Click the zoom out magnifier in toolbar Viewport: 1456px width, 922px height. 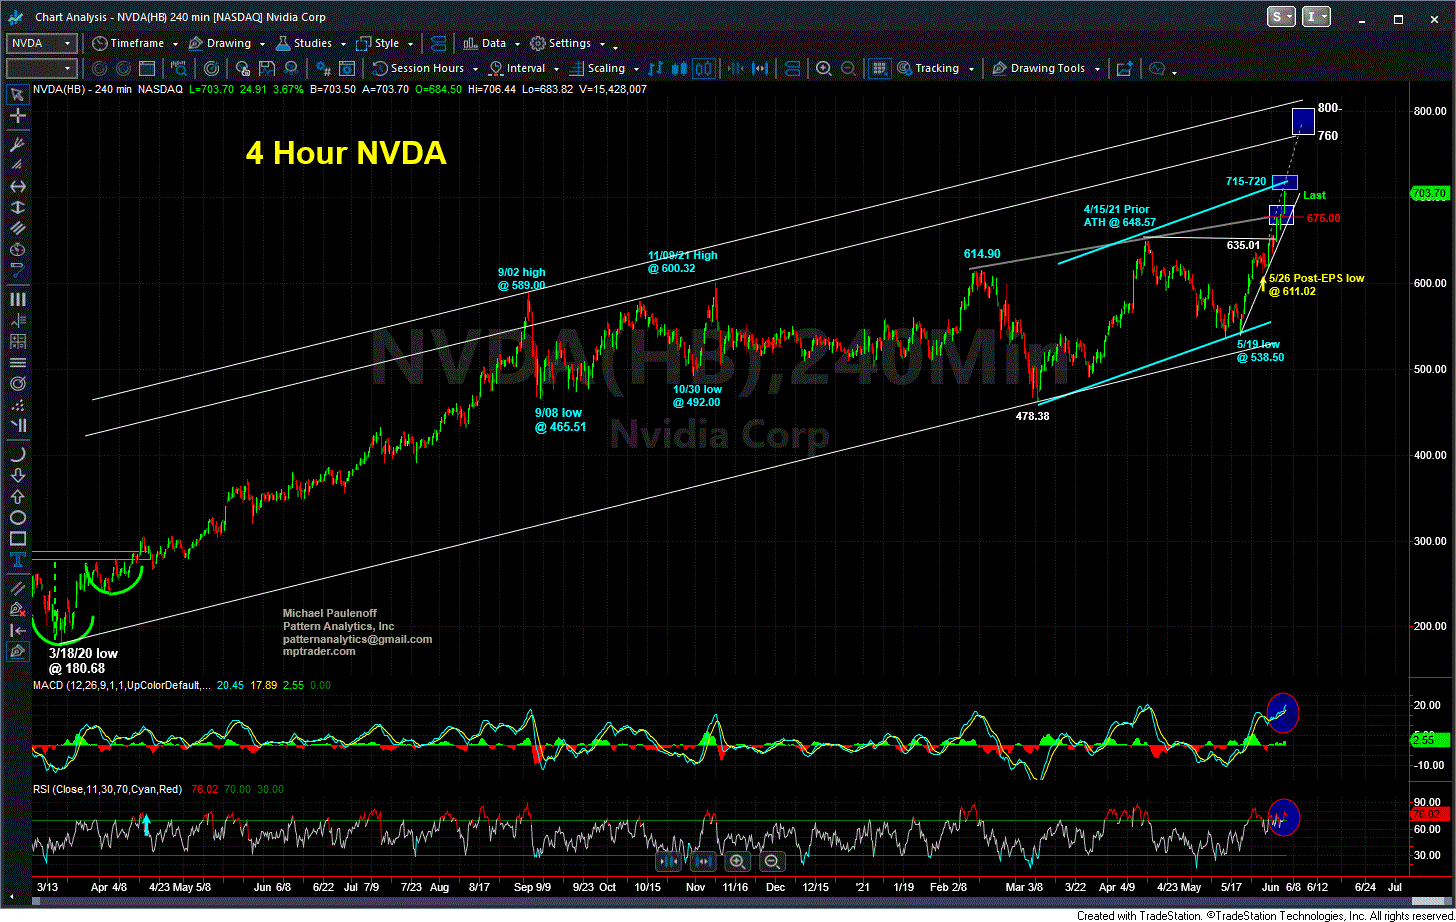coord(847,68)
